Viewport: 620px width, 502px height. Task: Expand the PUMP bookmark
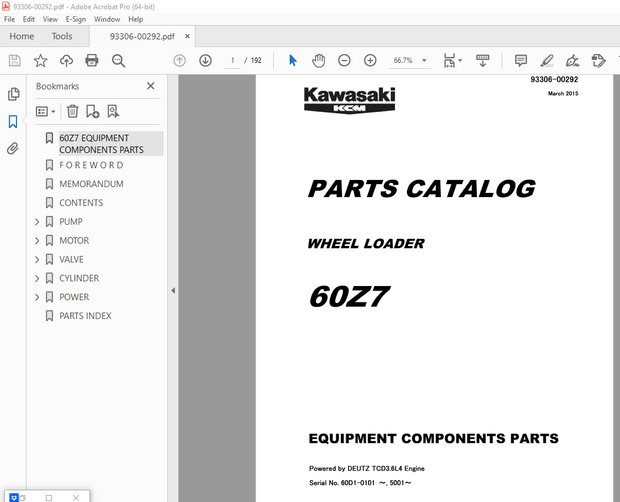point(37,222)
